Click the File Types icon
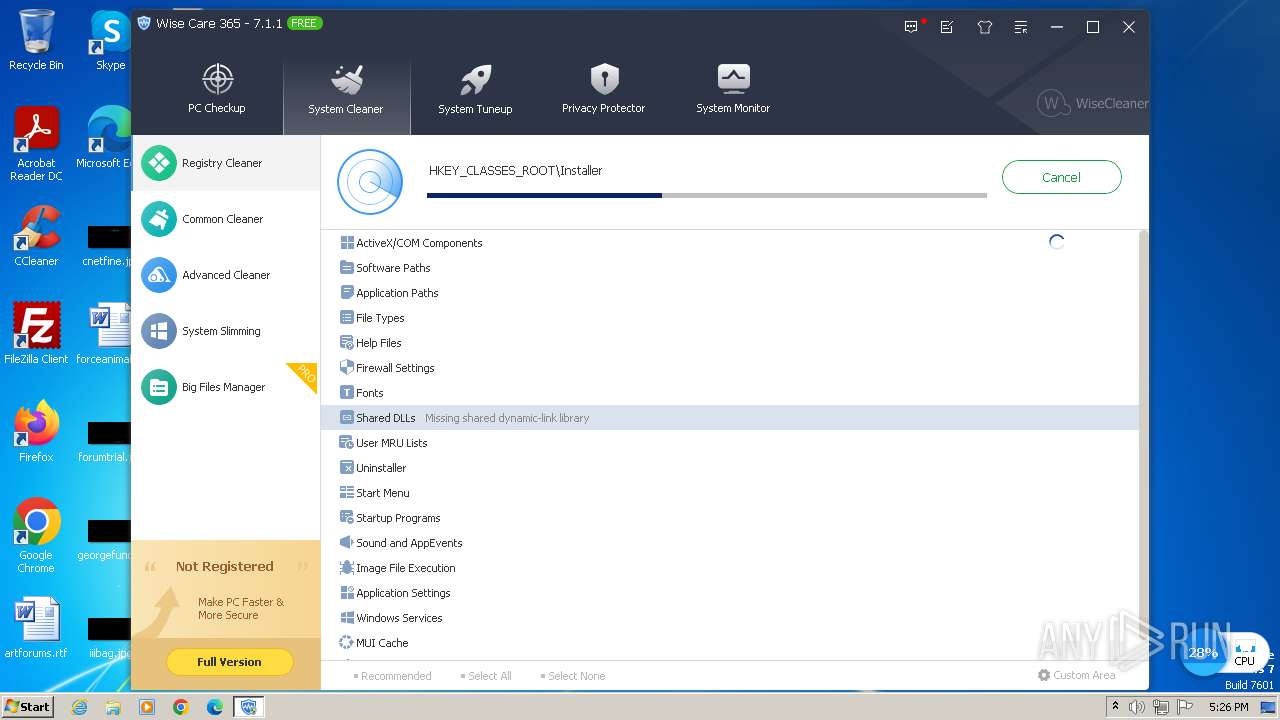This screenshot has width=1280, height=720. pyautogui.click(x=347, y=318)
